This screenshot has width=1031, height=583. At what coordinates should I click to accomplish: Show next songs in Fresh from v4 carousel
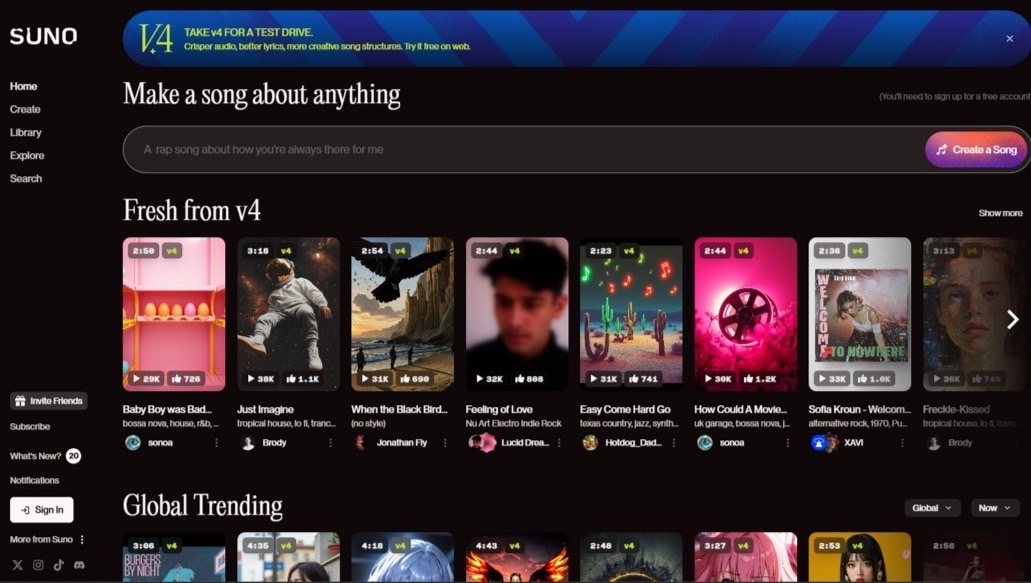pos(1013,319)
